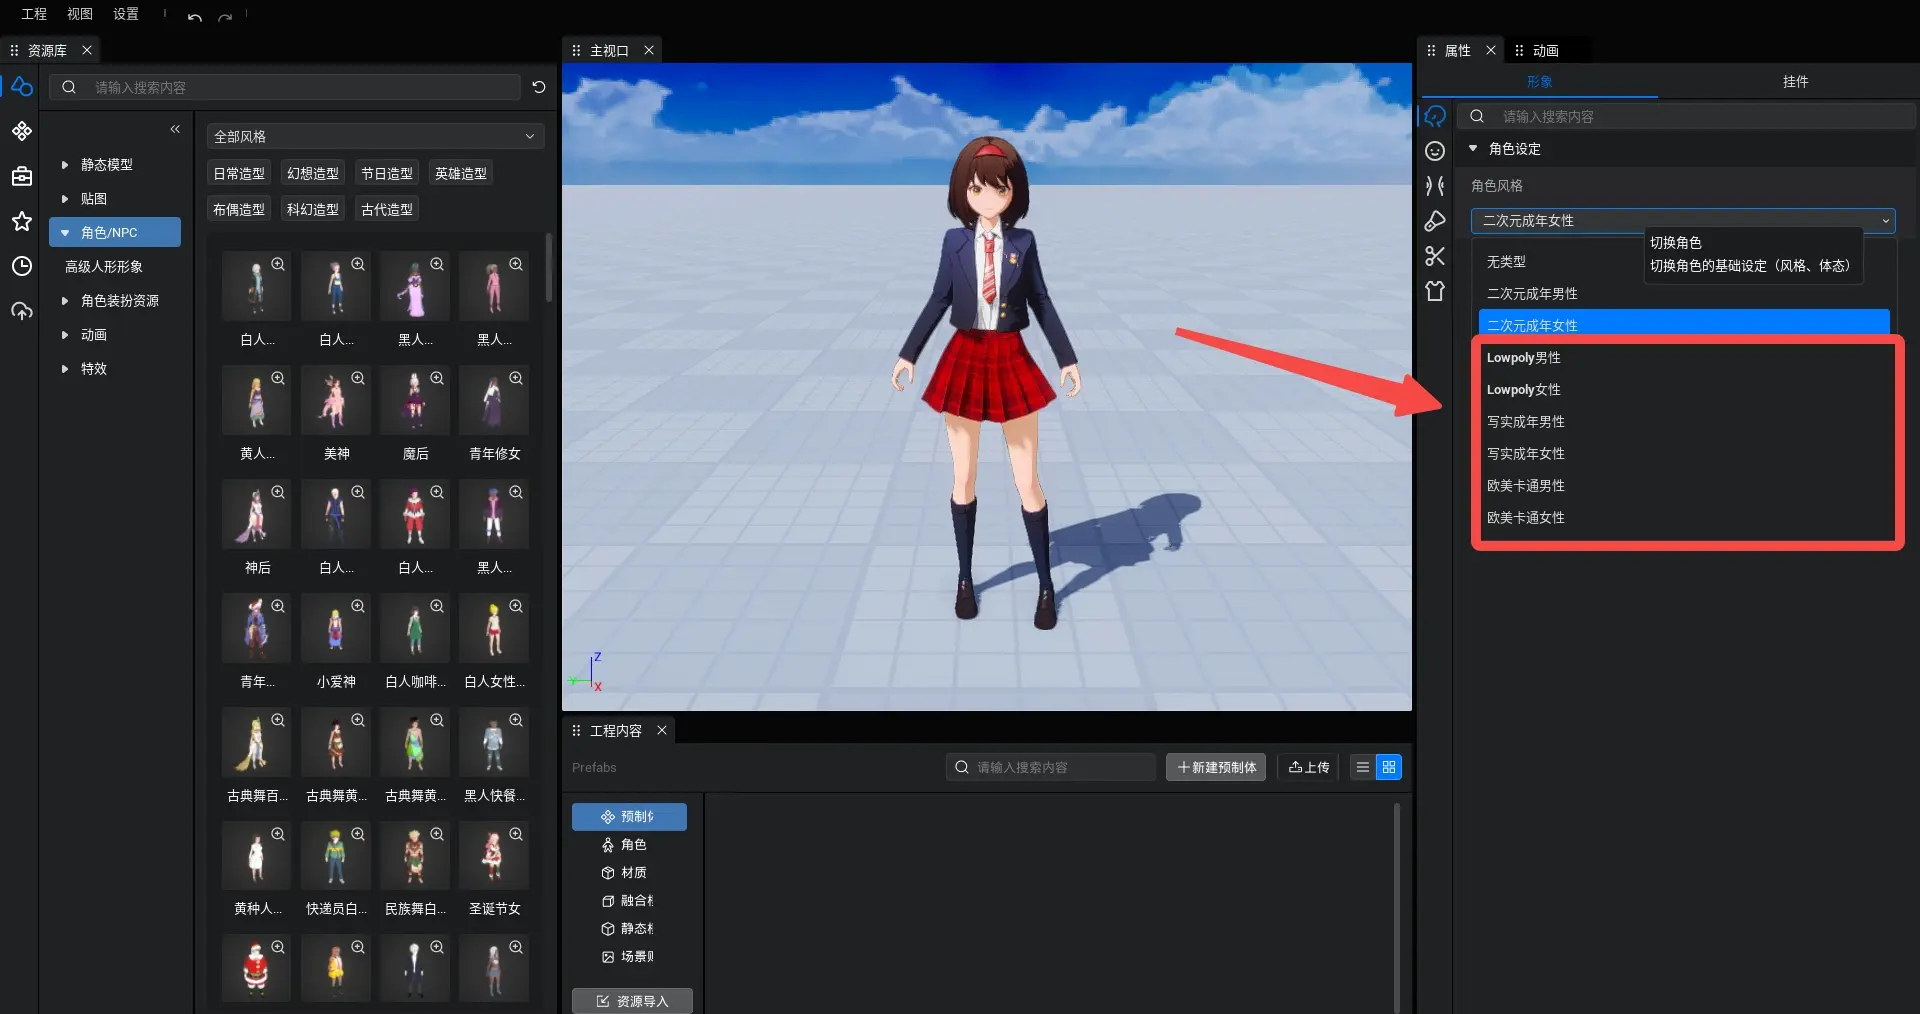The image size is (1920, 1014).
Task: Expand the 静态模型 tree node
Action: (65, 165)
